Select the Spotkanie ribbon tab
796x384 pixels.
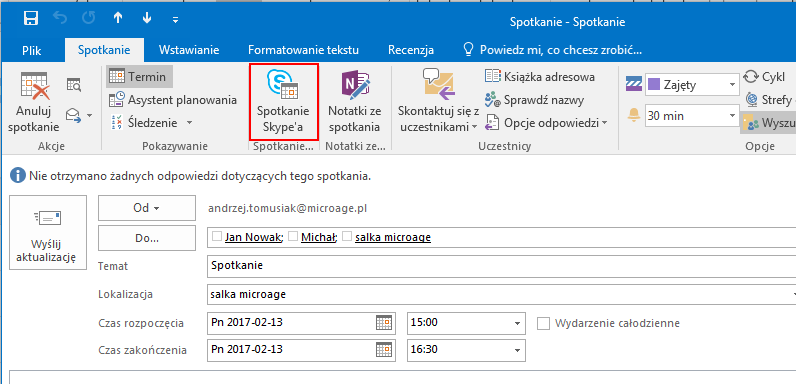pyautogui.click(x=104, y=50)
